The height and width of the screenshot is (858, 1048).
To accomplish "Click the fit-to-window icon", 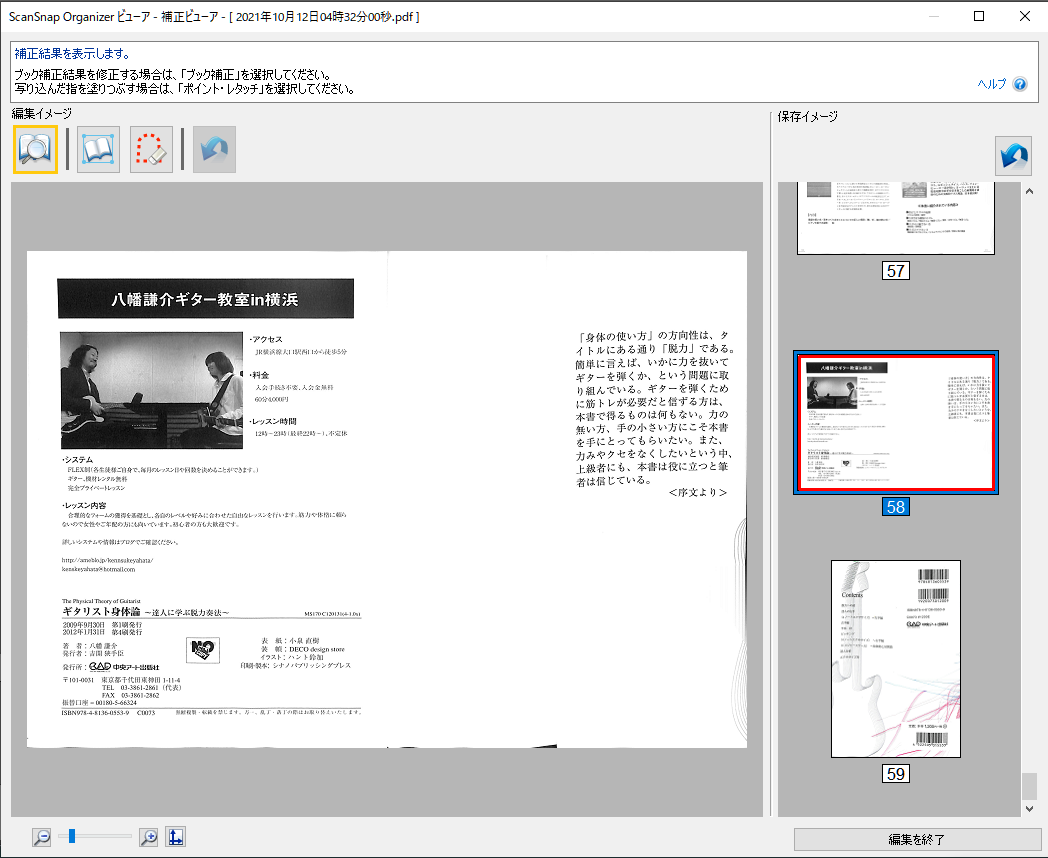I will (175, 837).
